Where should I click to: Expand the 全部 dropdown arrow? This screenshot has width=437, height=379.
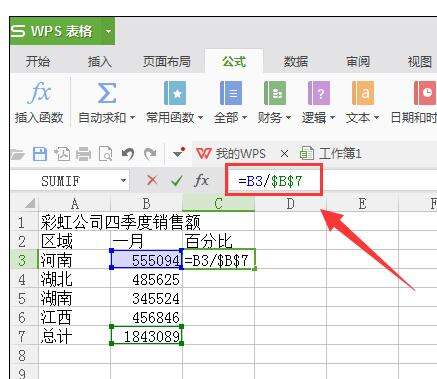tap(244, 118)
